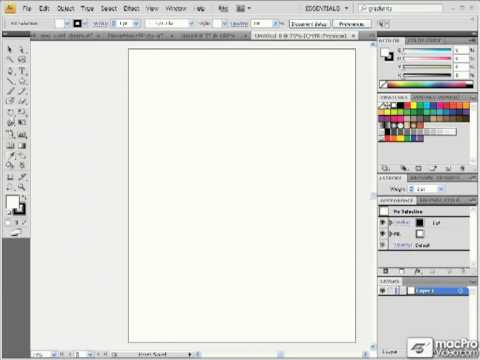Toggle visibility of Stroke in Appearance panel
Viewport: 480px width, 360px height.
click(382, 222)
